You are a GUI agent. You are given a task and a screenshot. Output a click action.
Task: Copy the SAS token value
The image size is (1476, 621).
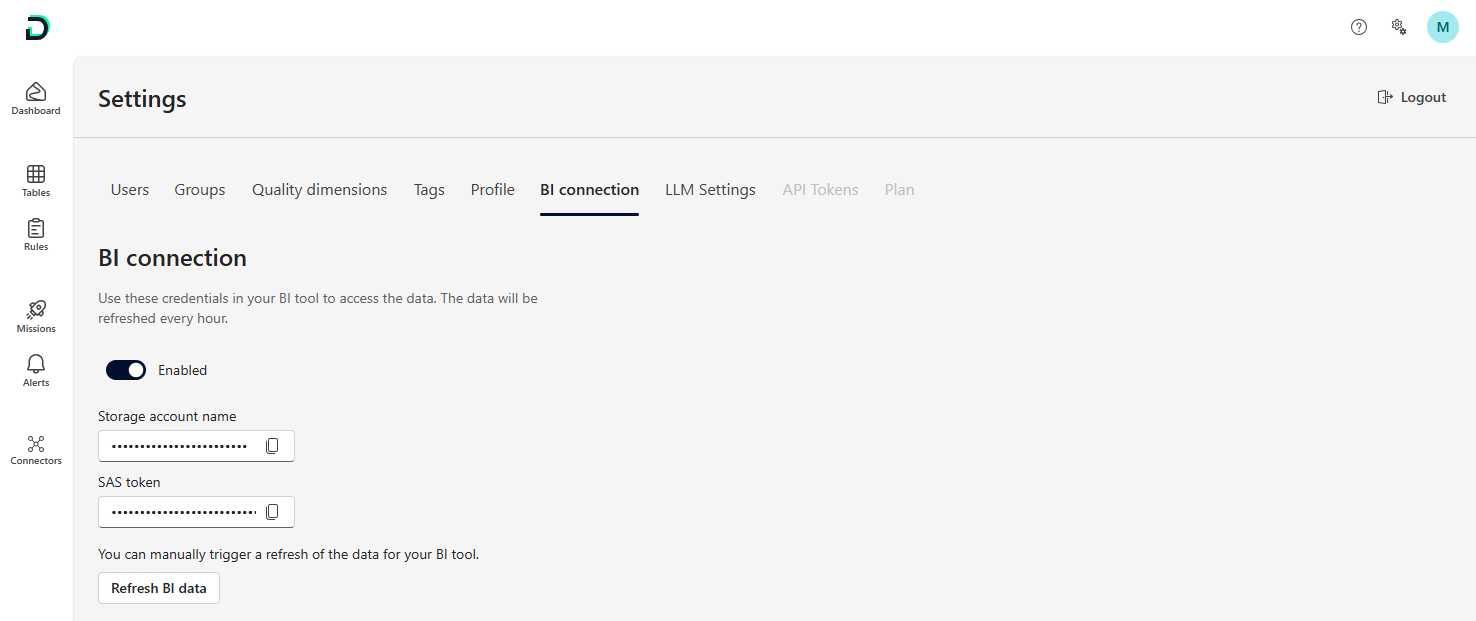(x=272, y=512)
